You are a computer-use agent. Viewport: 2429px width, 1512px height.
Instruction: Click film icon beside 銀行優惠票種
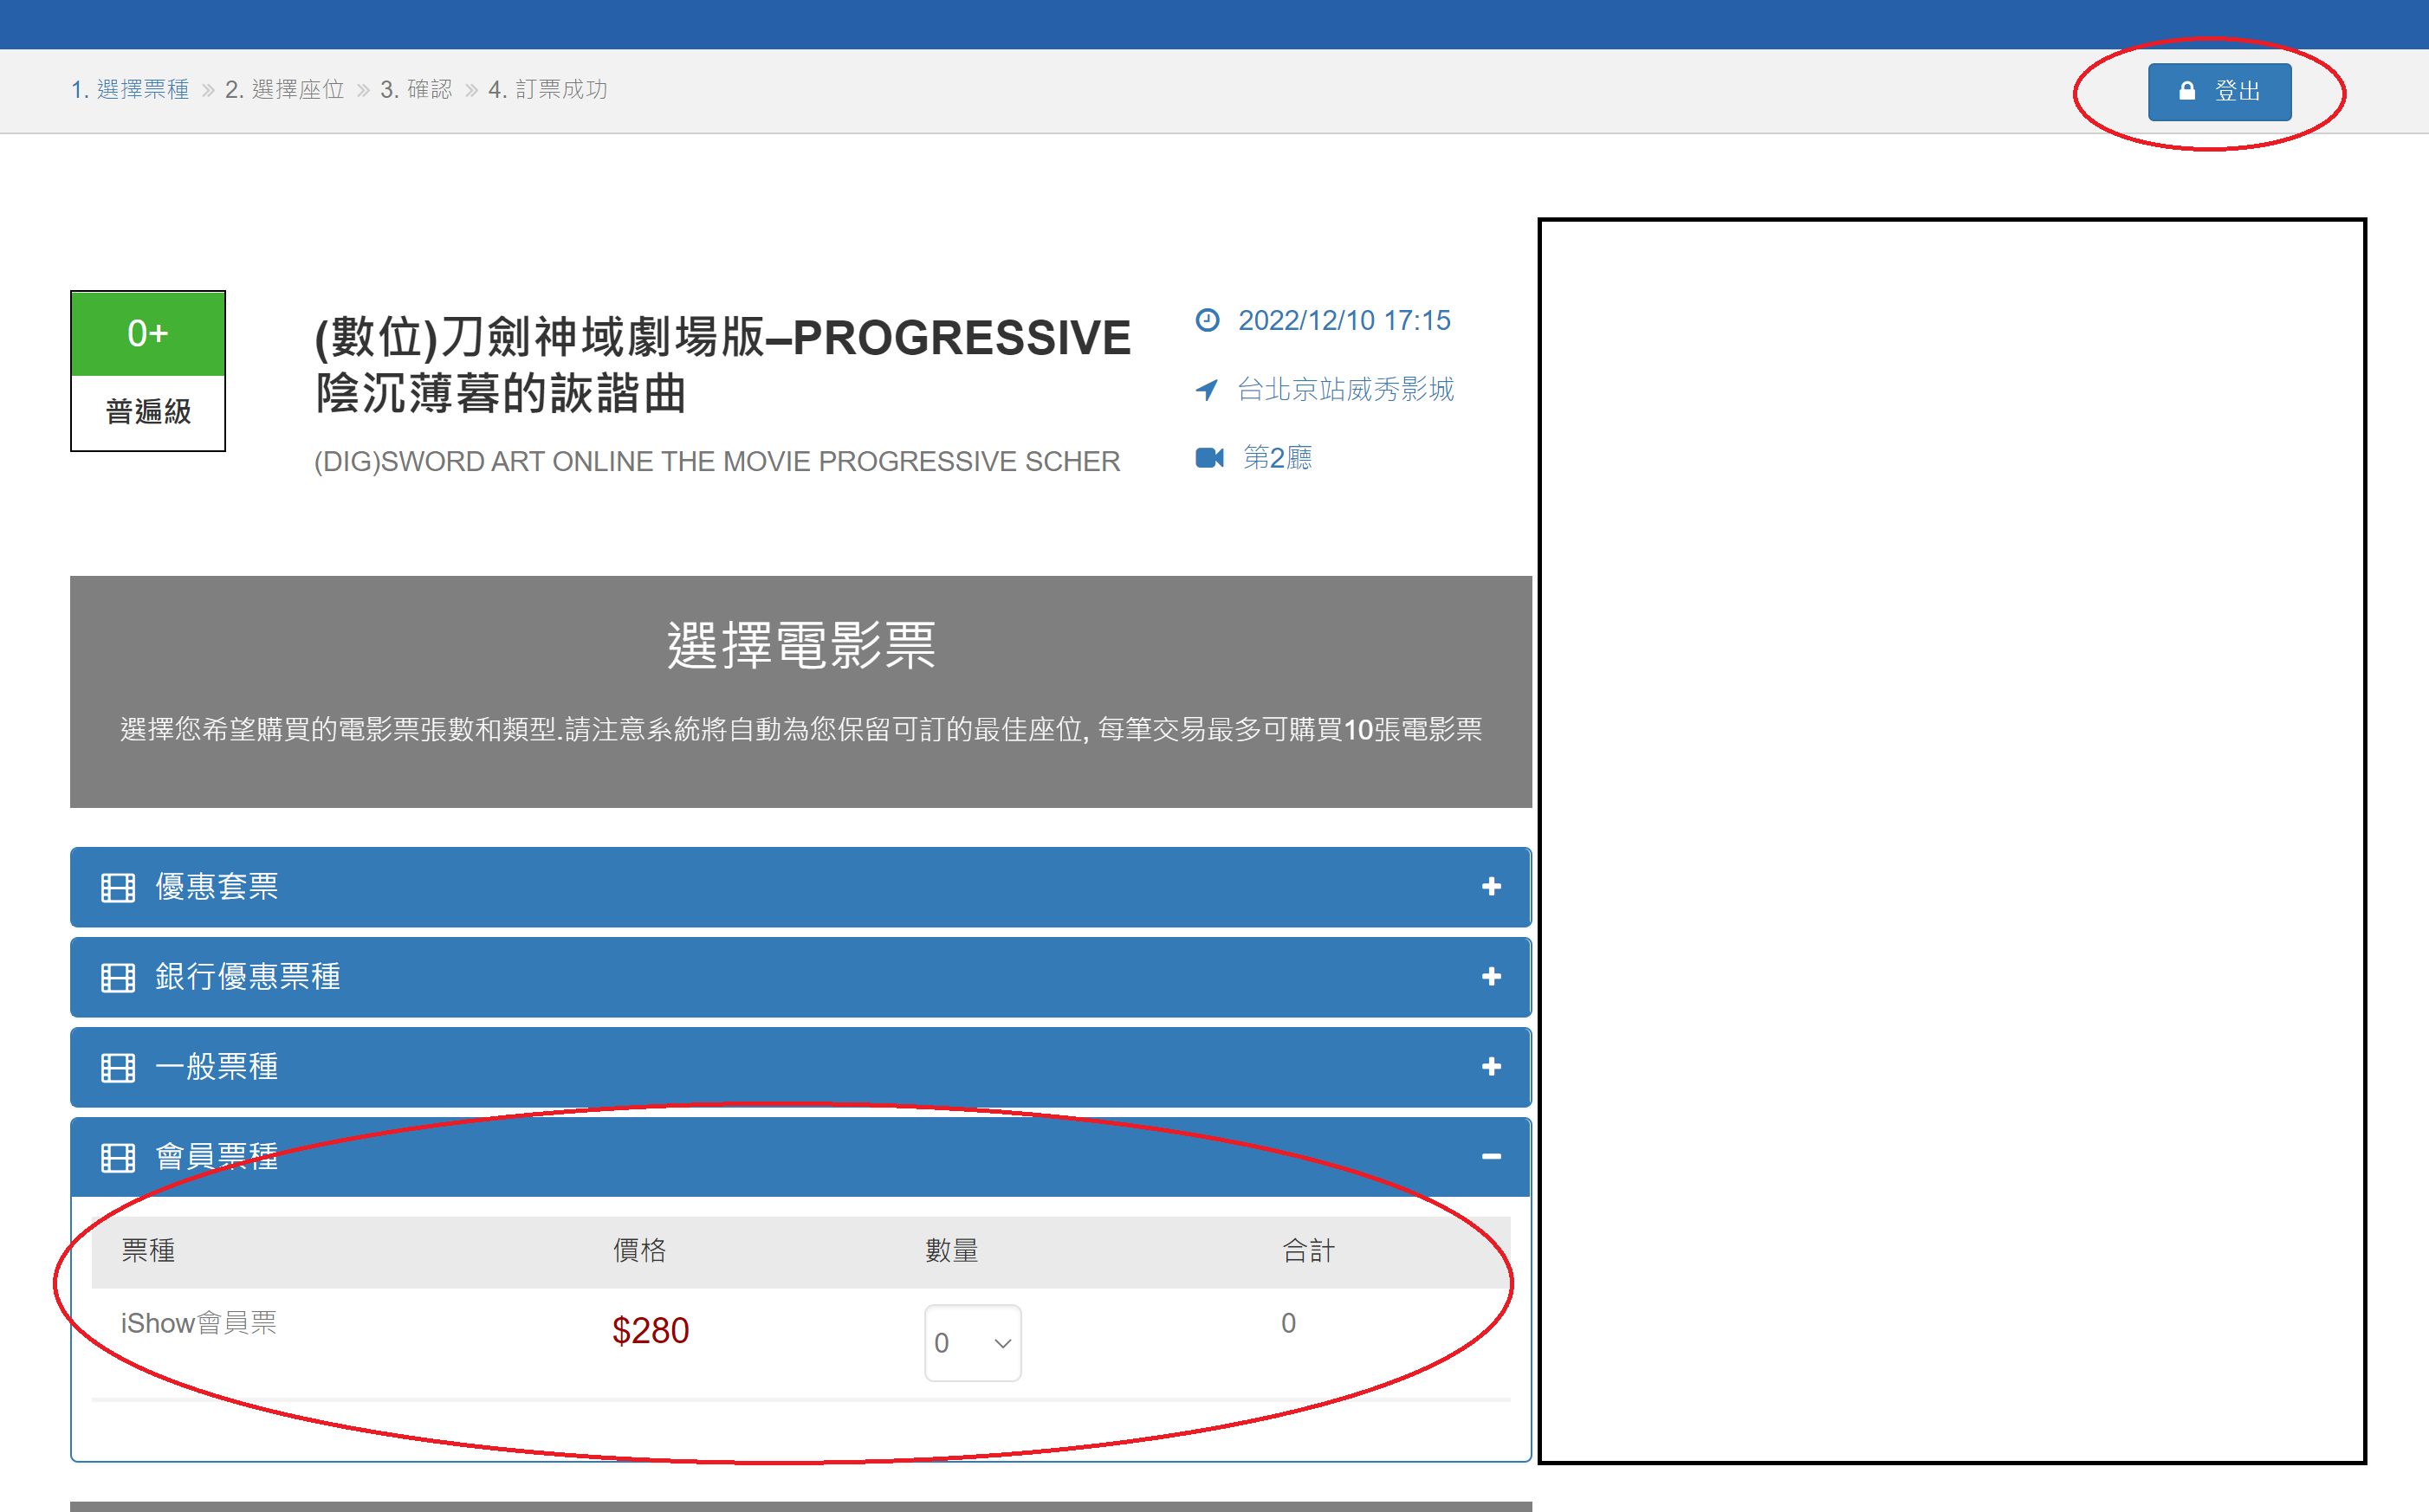tap(118, 978)
